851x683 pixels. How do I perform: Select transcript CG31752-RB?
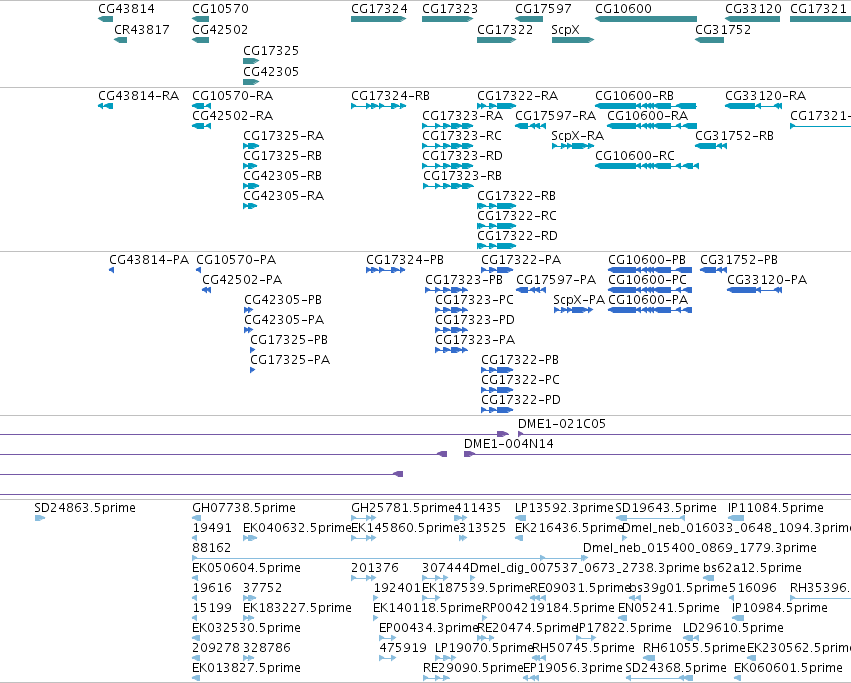tap(711, 146)
